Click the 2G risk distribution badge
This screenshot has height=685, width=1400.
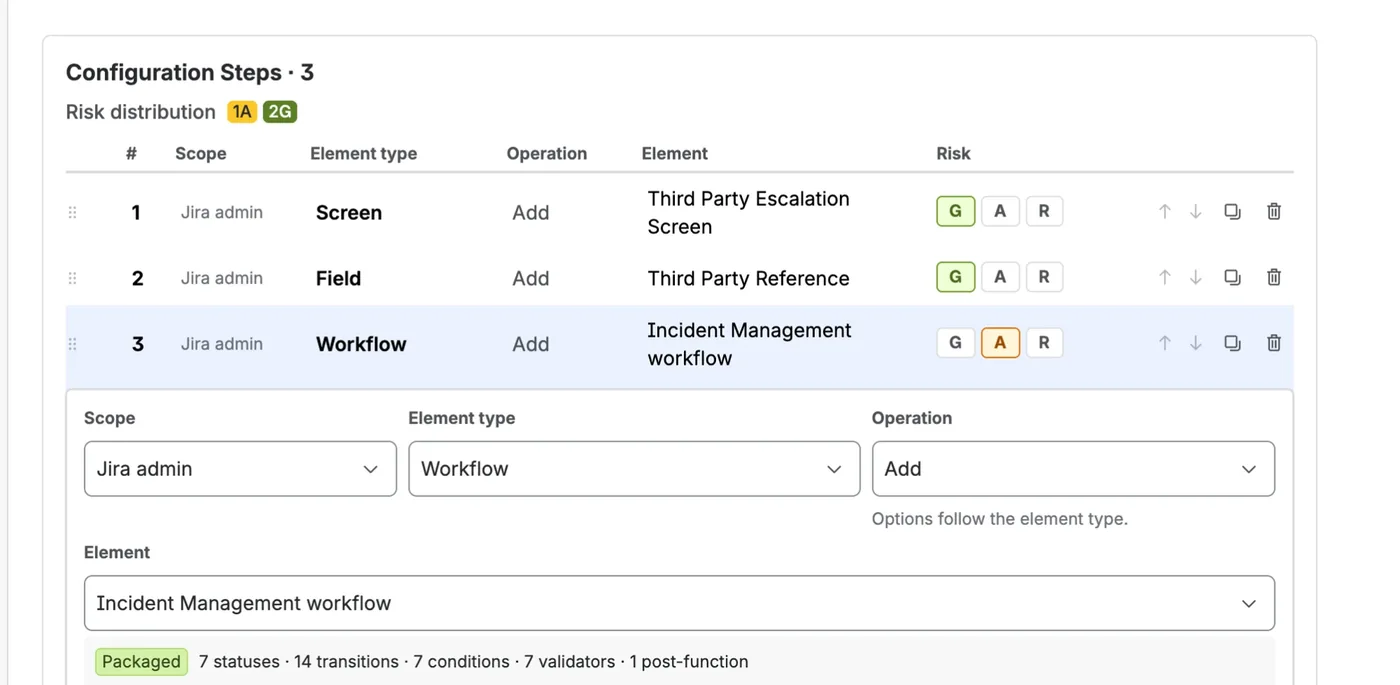(x=280, y=112)
